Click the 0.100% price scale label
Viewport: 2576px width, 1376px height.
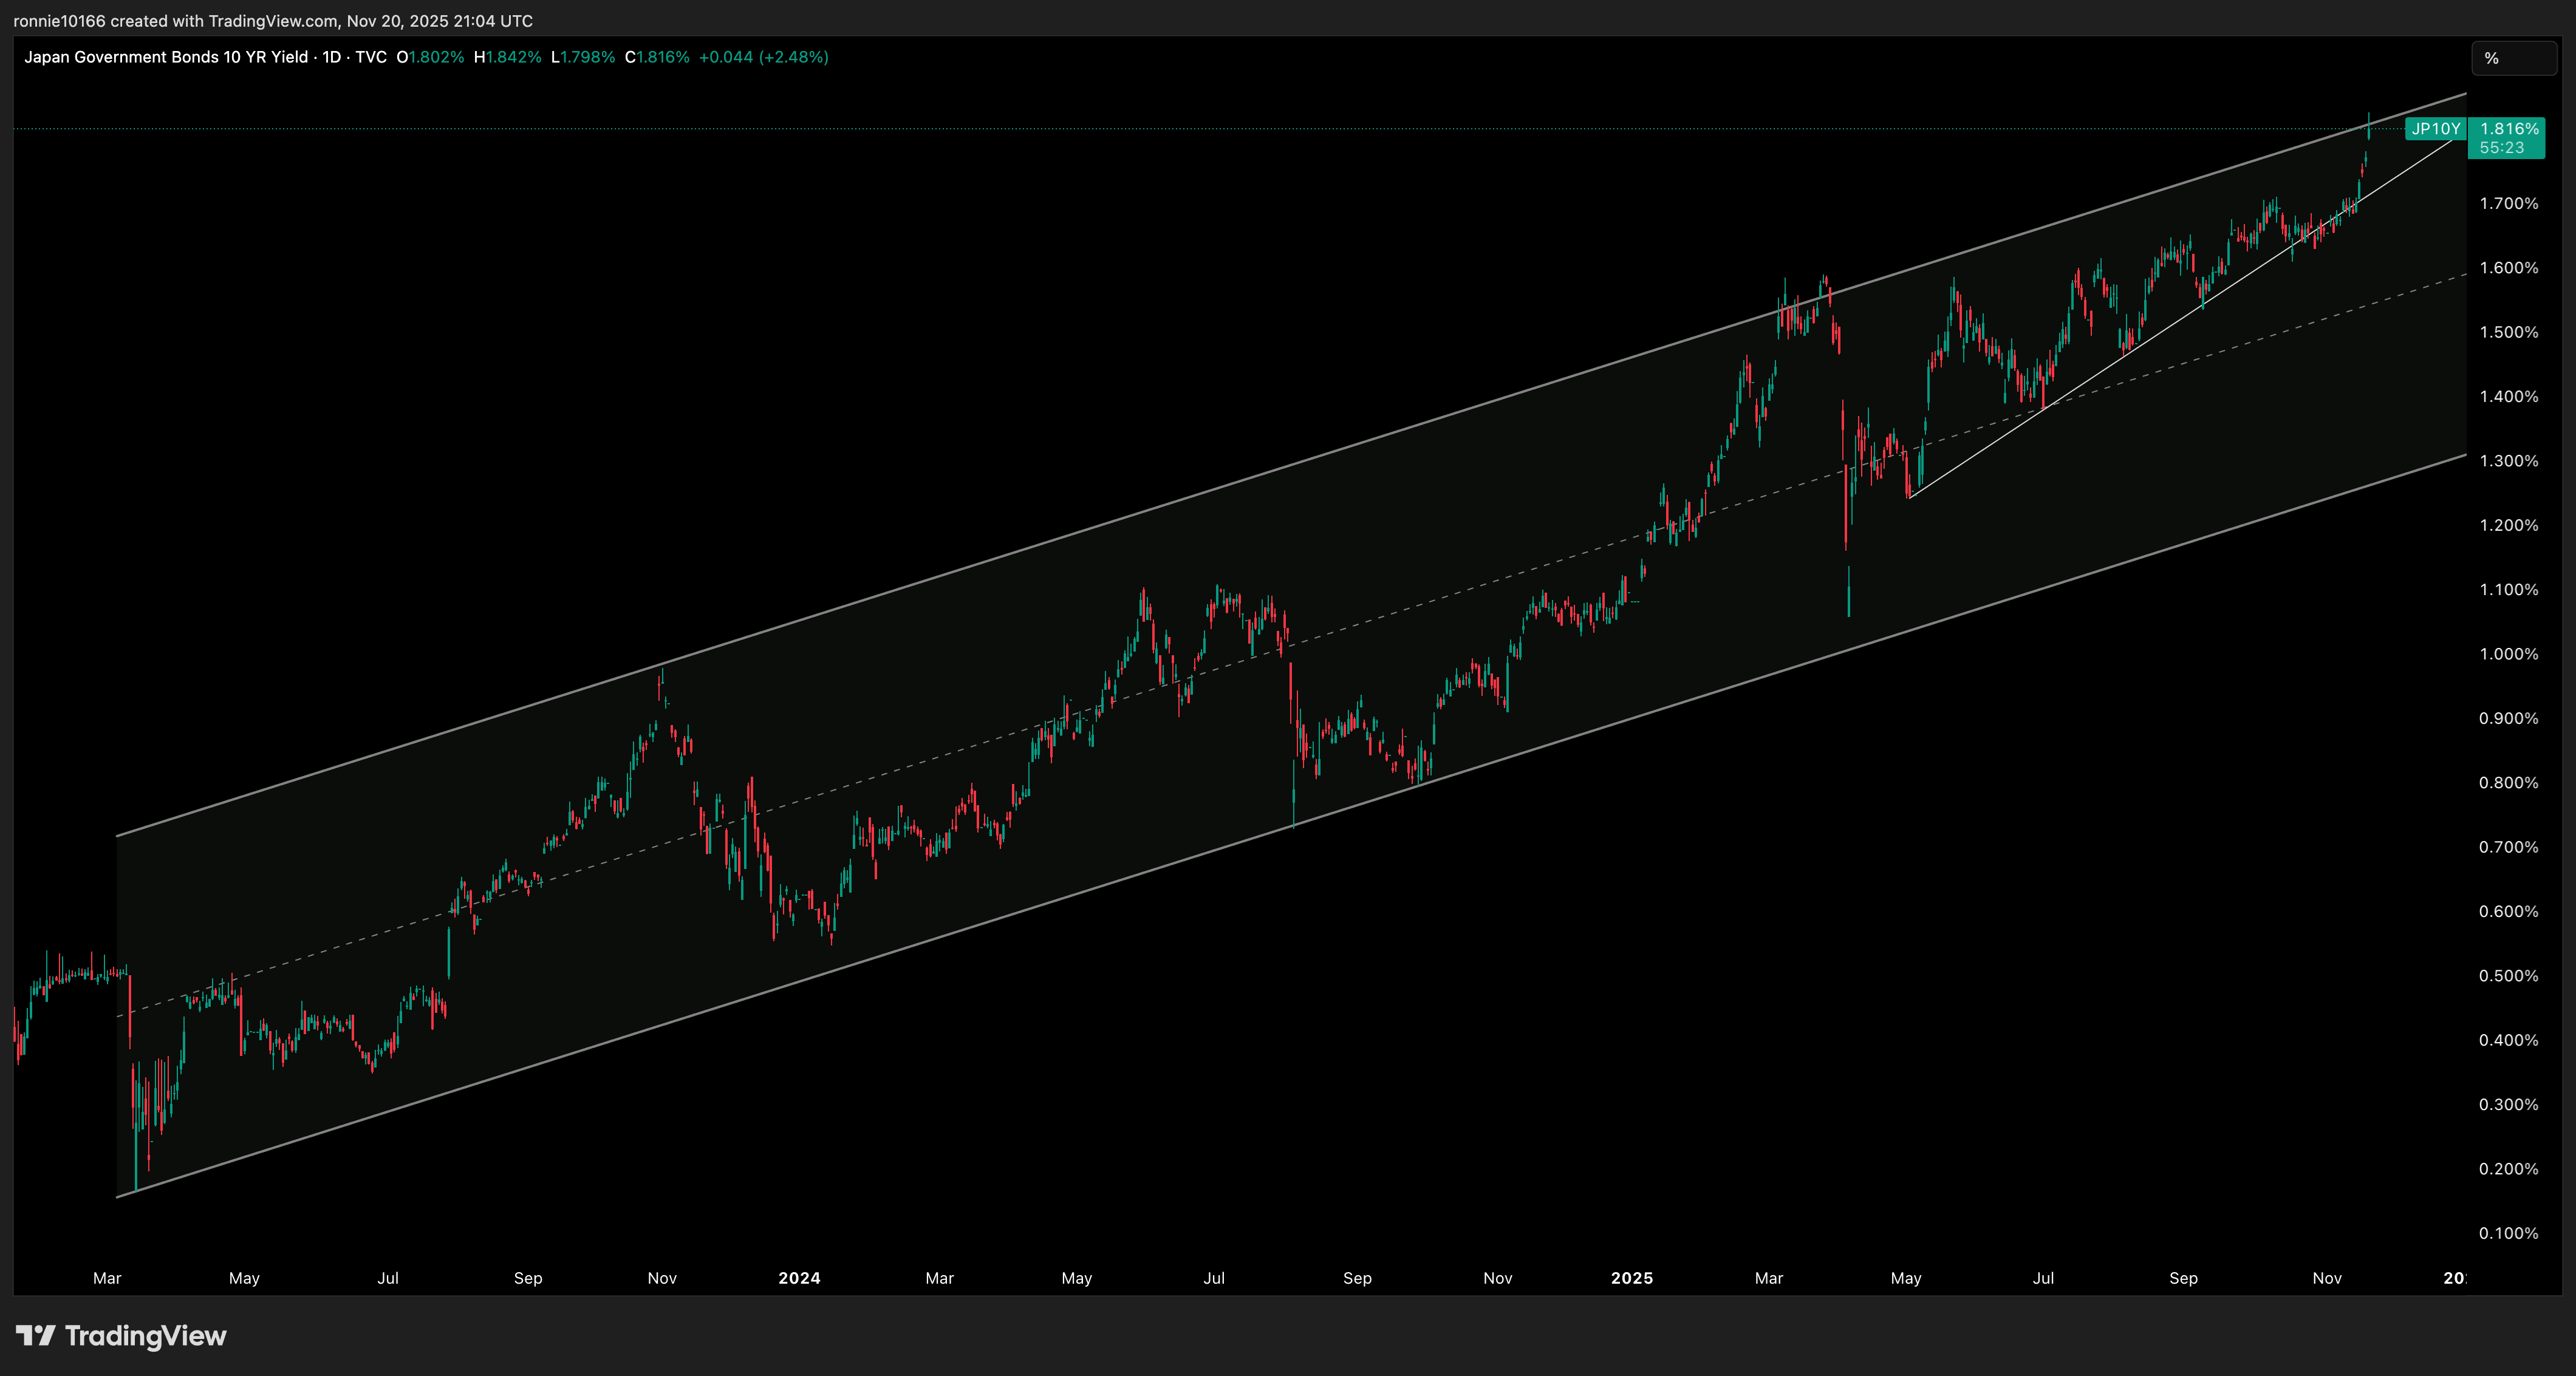[2510, 1234]
